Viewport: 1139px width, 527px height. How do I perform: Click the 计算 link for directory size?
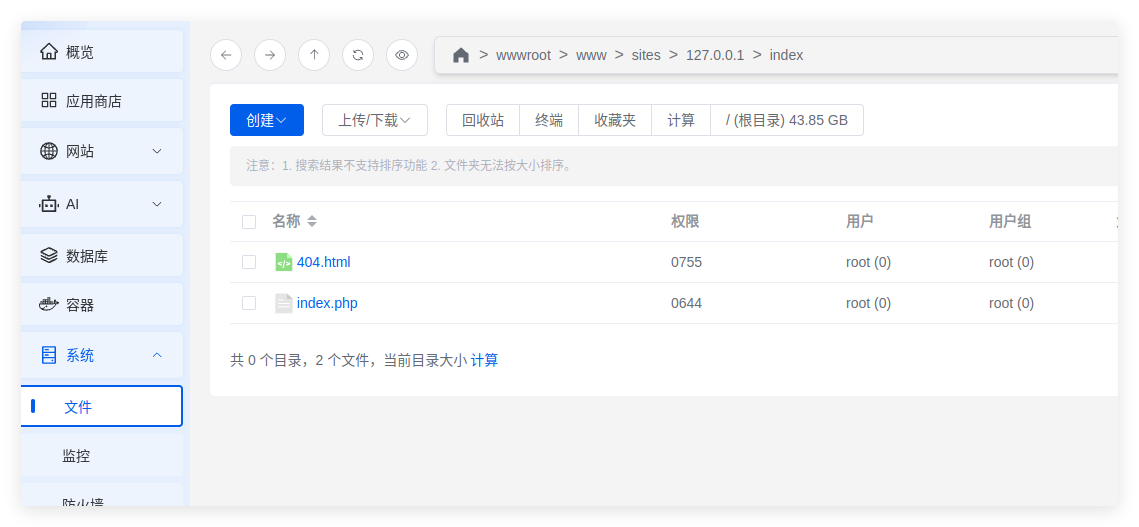point(485,360)
